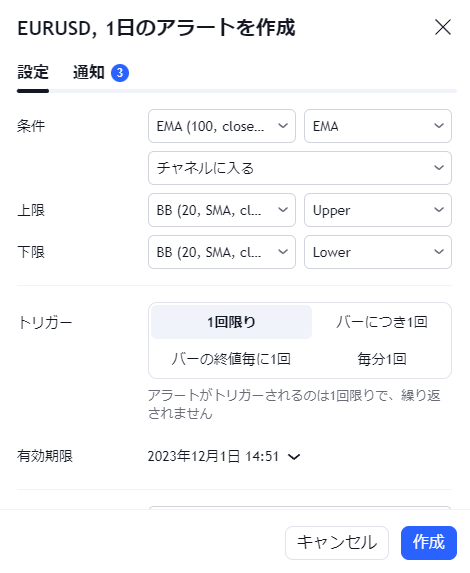Open the チャネルに入る condition type dropdown

(x=300, y=168)
